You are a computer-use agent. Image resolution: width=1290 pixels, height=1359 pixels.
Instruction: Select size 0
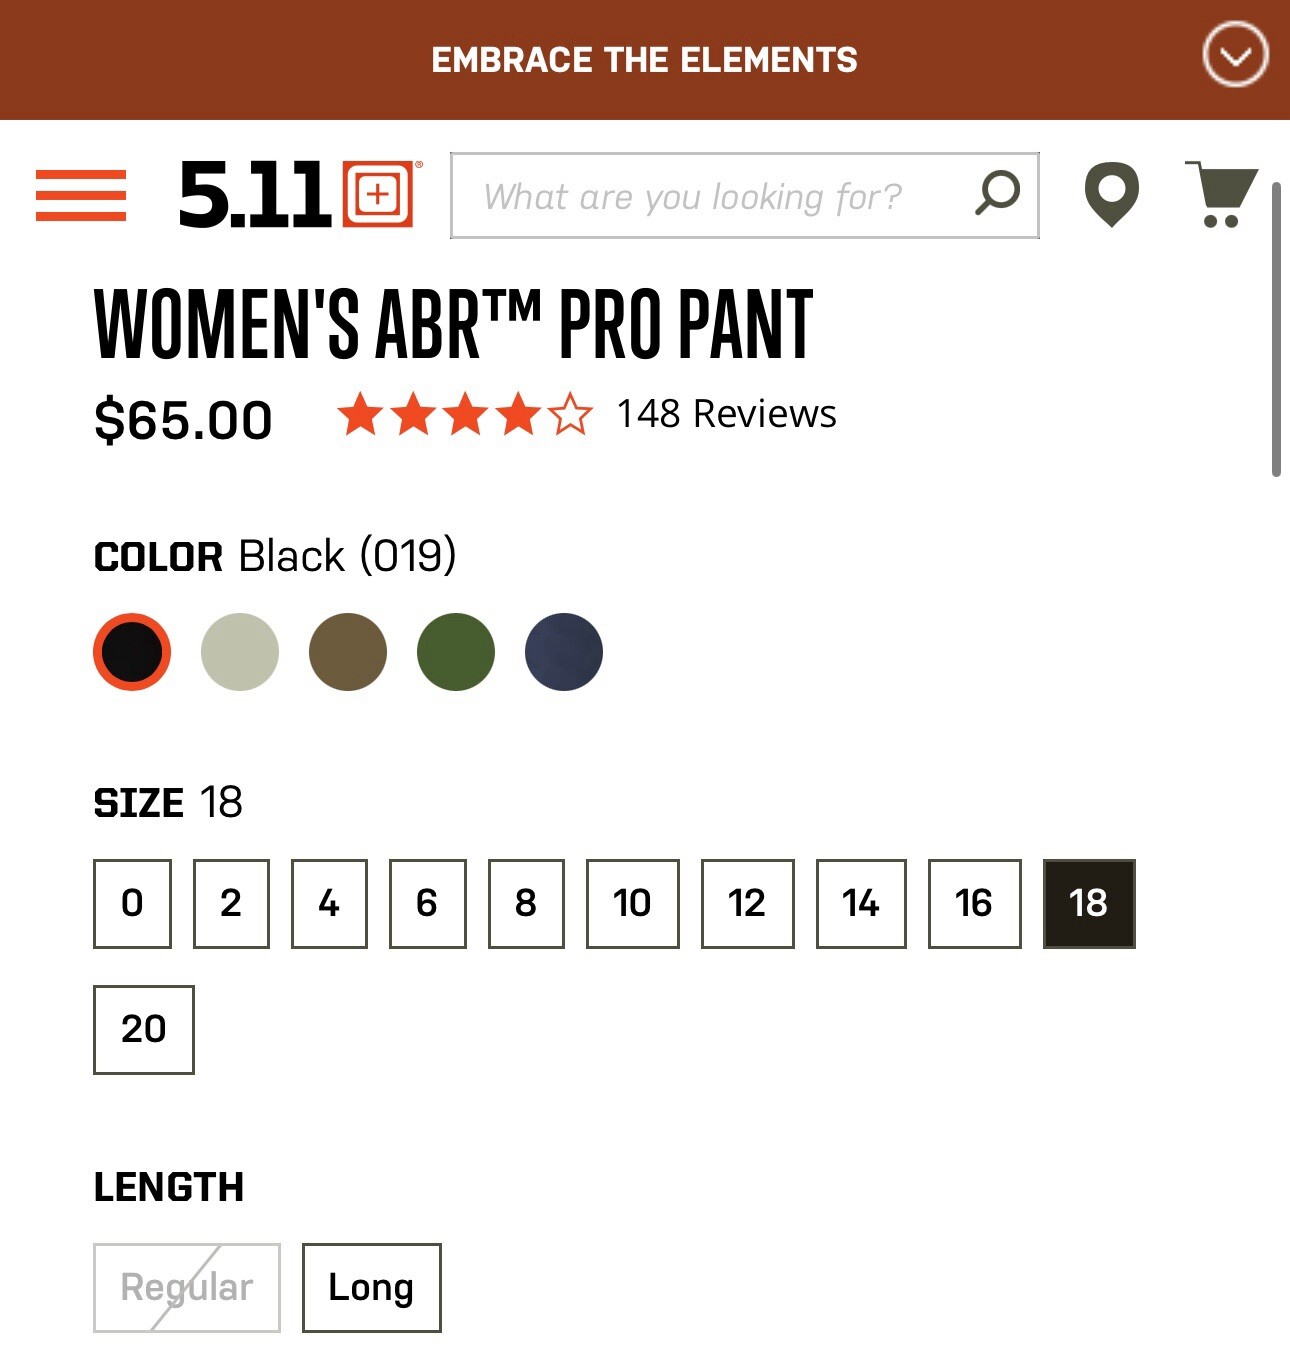point(132,903)
